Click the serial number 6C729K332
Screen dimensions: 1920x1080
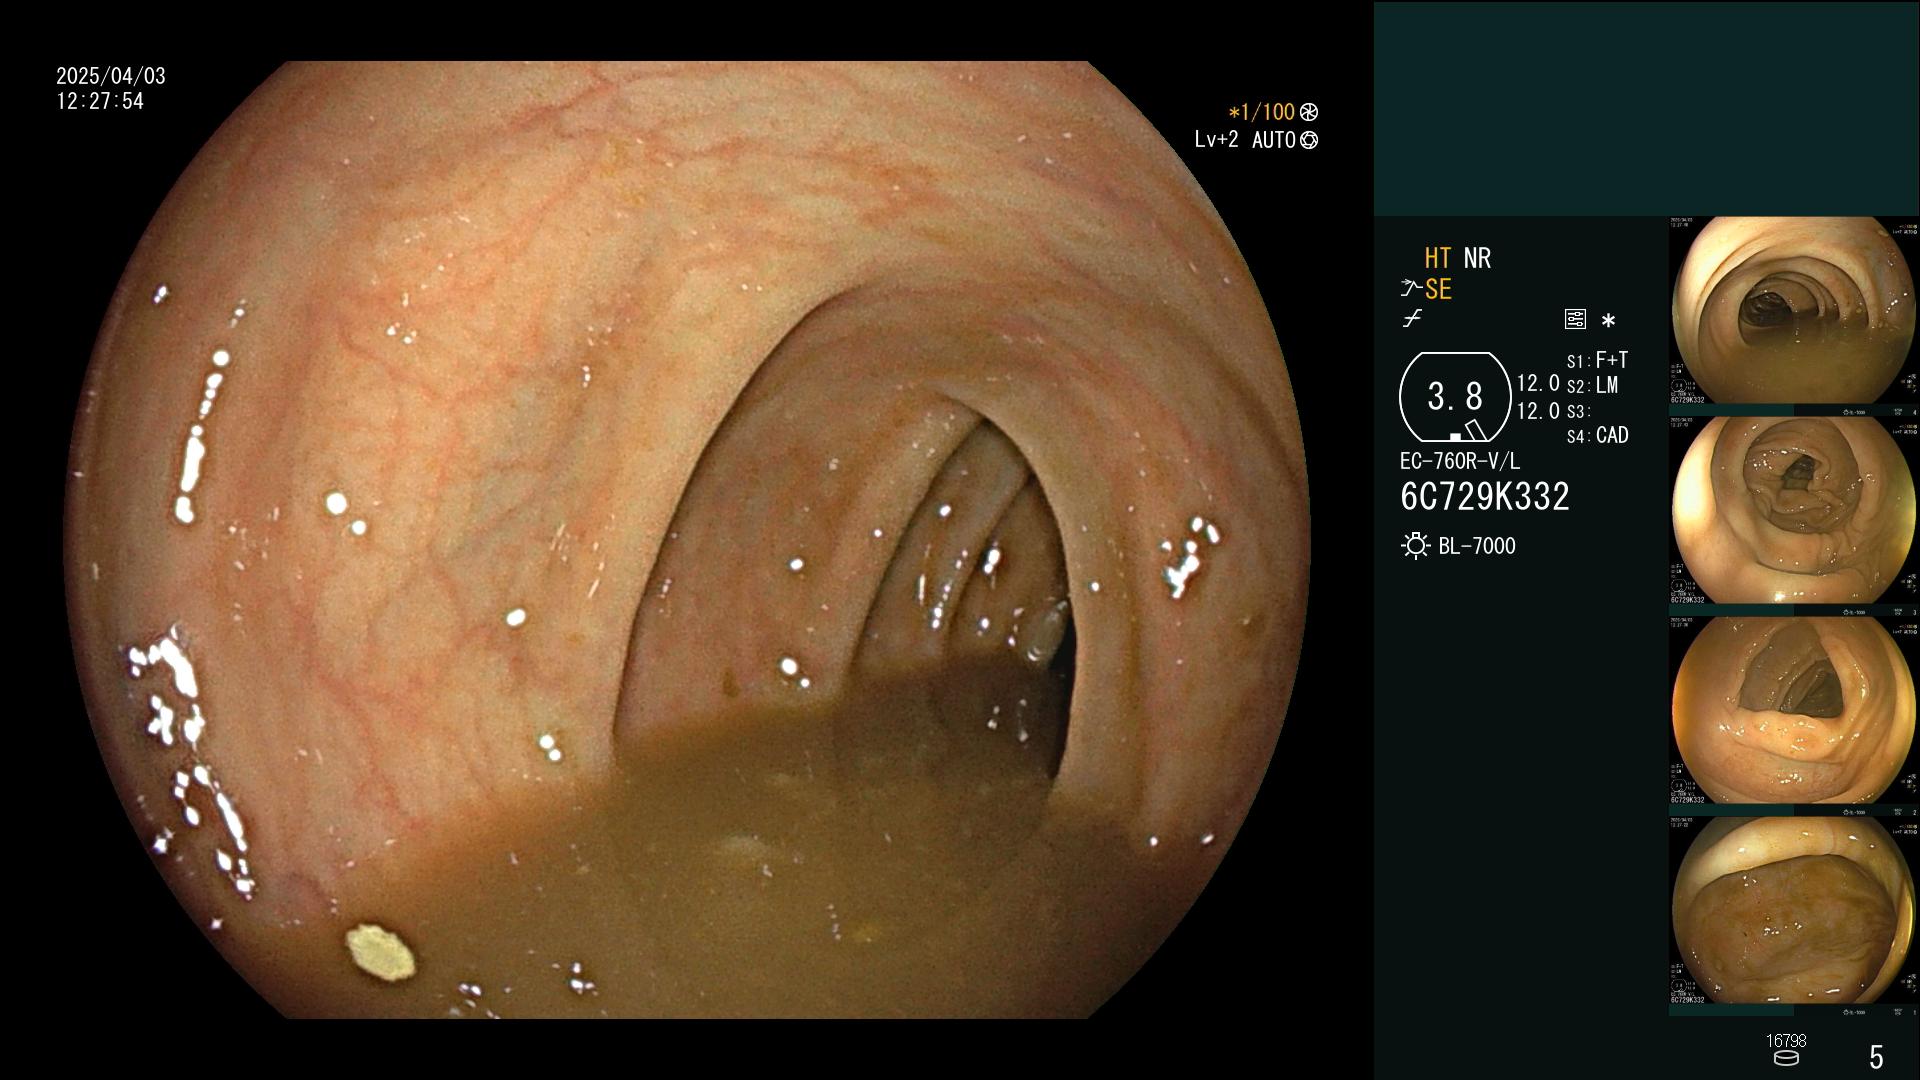point(1485,496)
